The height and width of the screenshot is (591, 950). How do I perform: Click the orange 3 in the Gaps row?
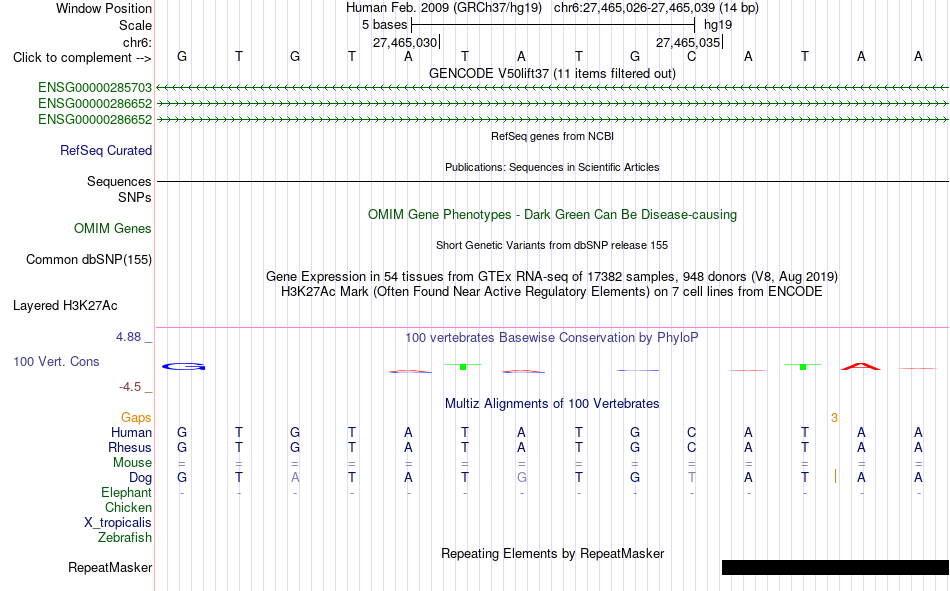pyautogui.click(x=834, y=418)
